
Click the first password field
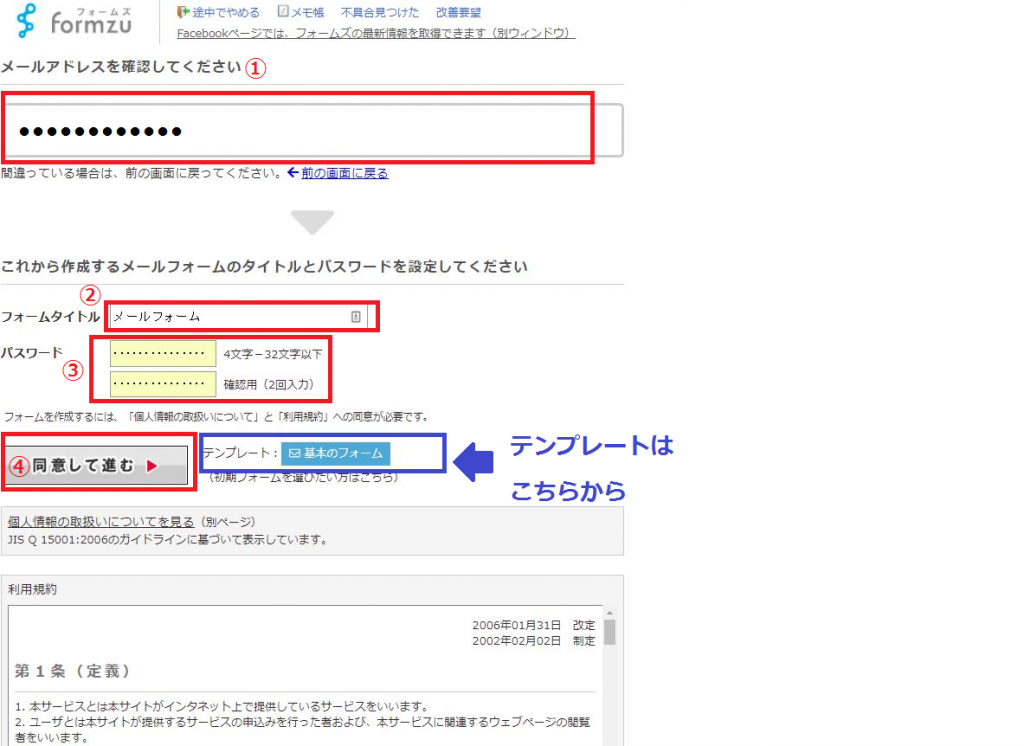click(163, 353)
